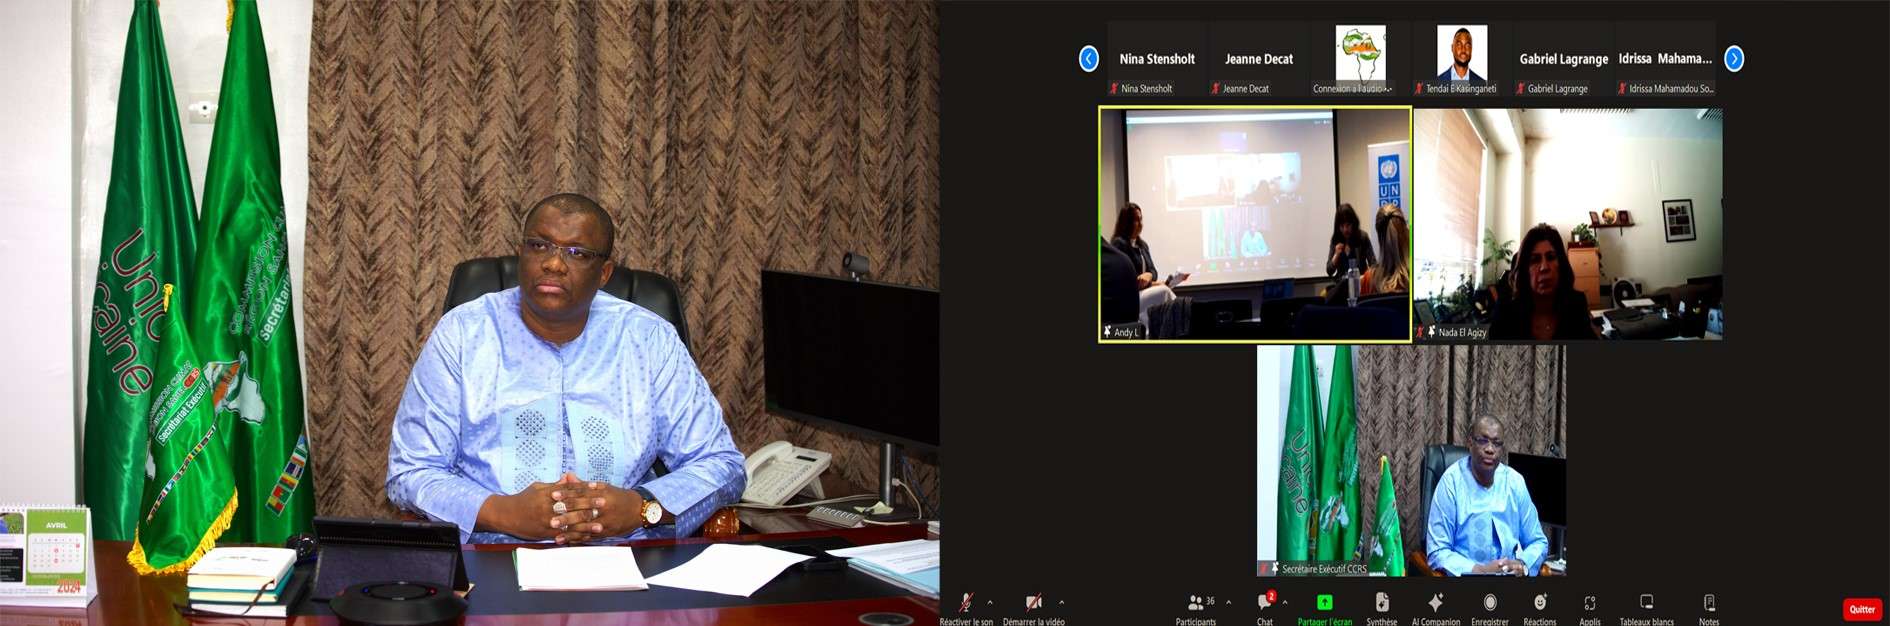The height and width of the screenshot is (626, 1890).
Task: Expand the chevron next to Participants
Action: click(1228, 602)
